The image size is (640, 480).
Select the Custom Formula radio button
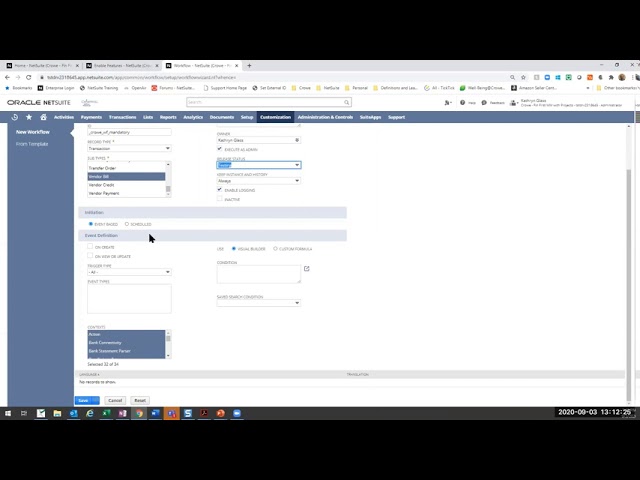tap(275, 249)
